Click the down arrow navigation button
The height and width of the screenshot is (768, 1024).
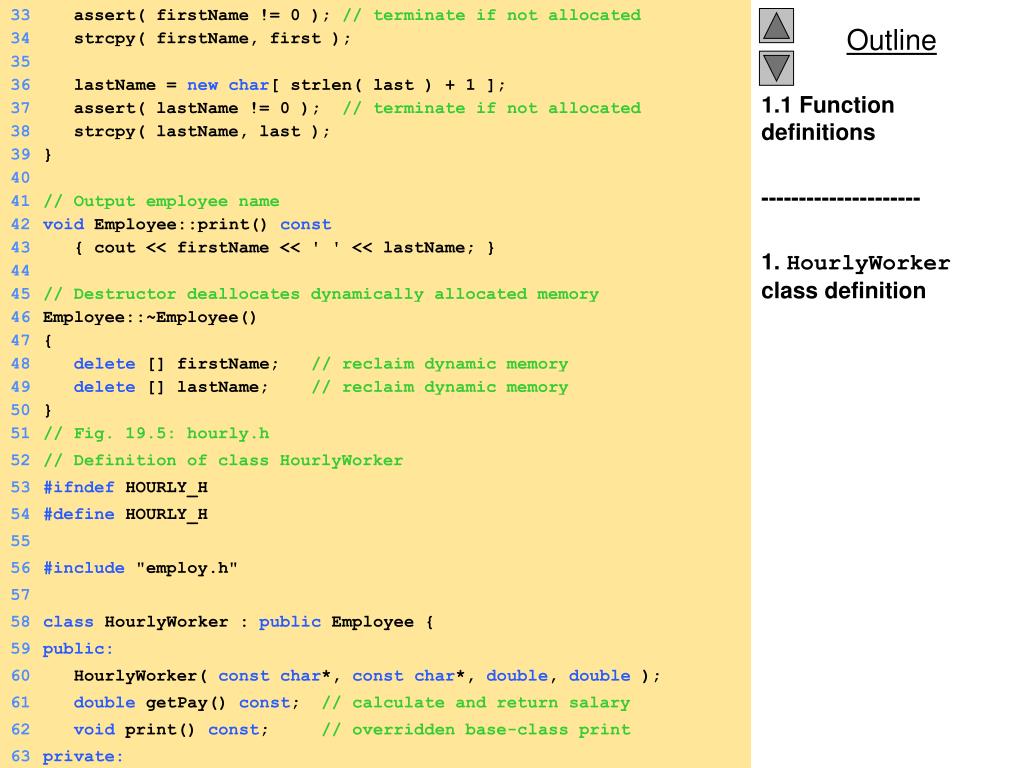tap(776, 68)
